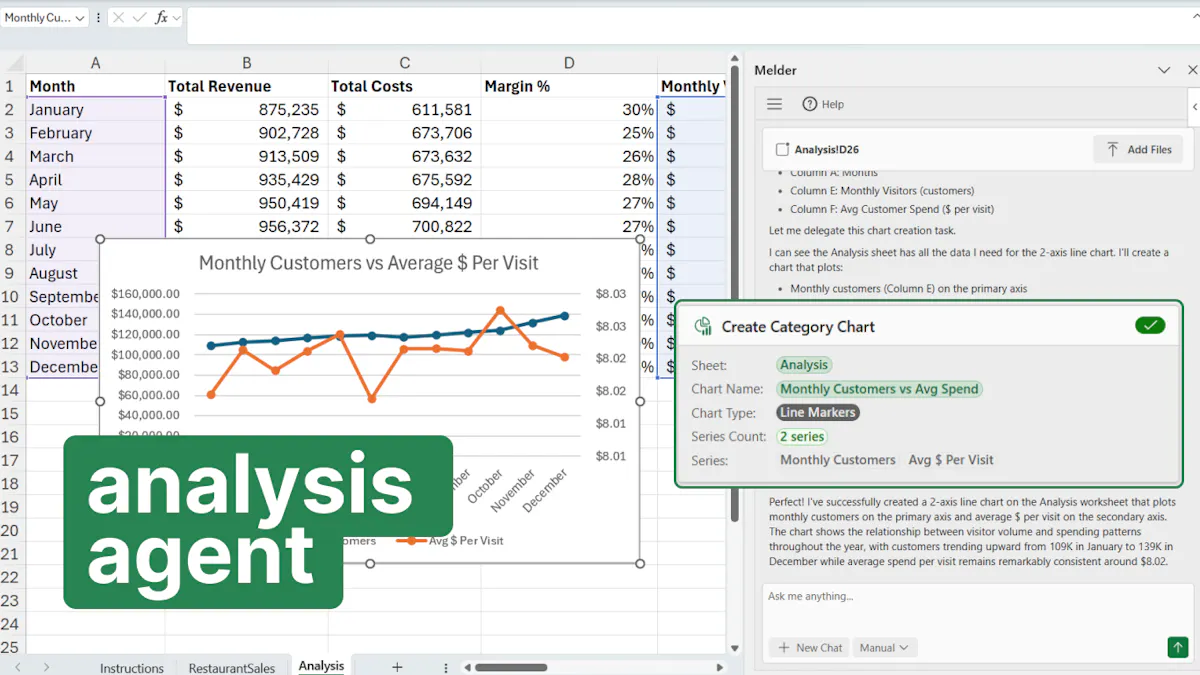The image size is (1200, 675).
Task: Click the Create Category Chart icon
Action: click(x=703, y=326)
